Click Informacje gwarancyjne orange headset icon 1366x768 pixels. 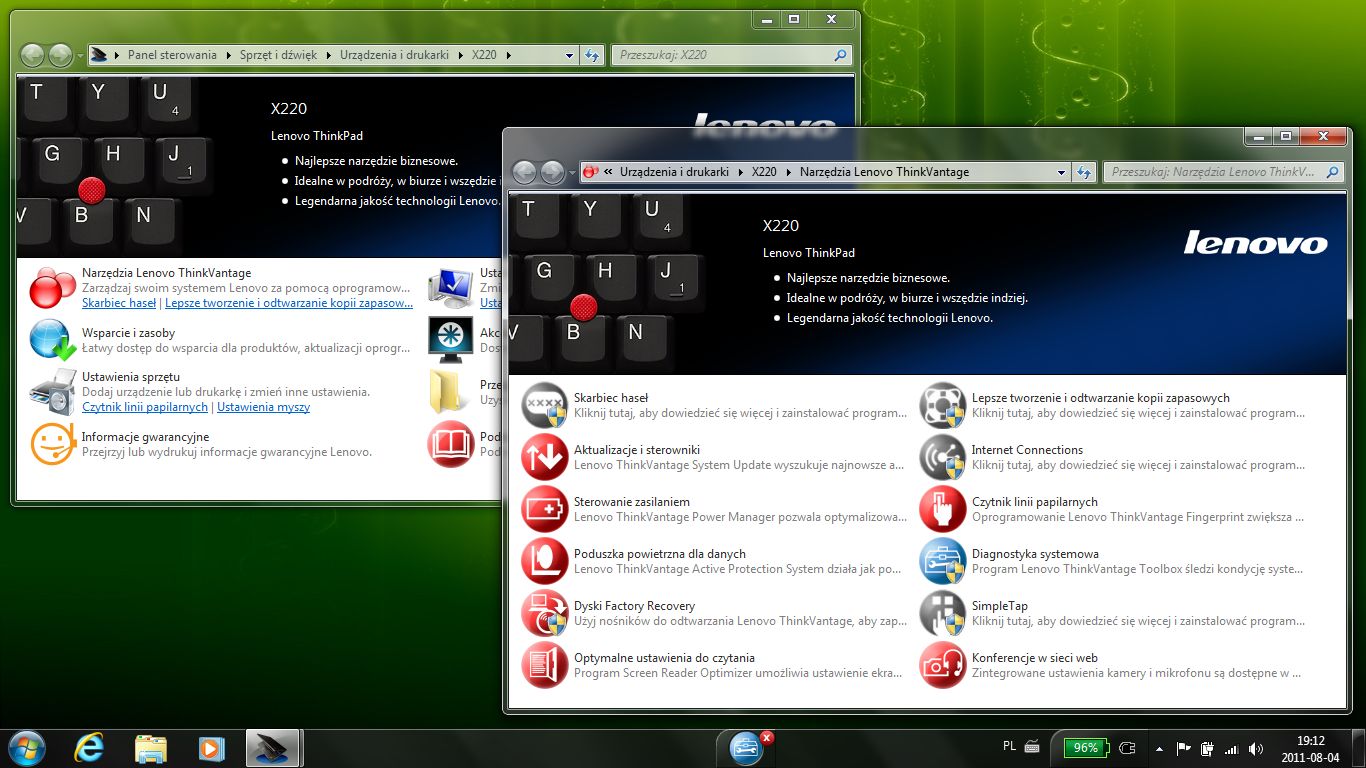point(52,444)
